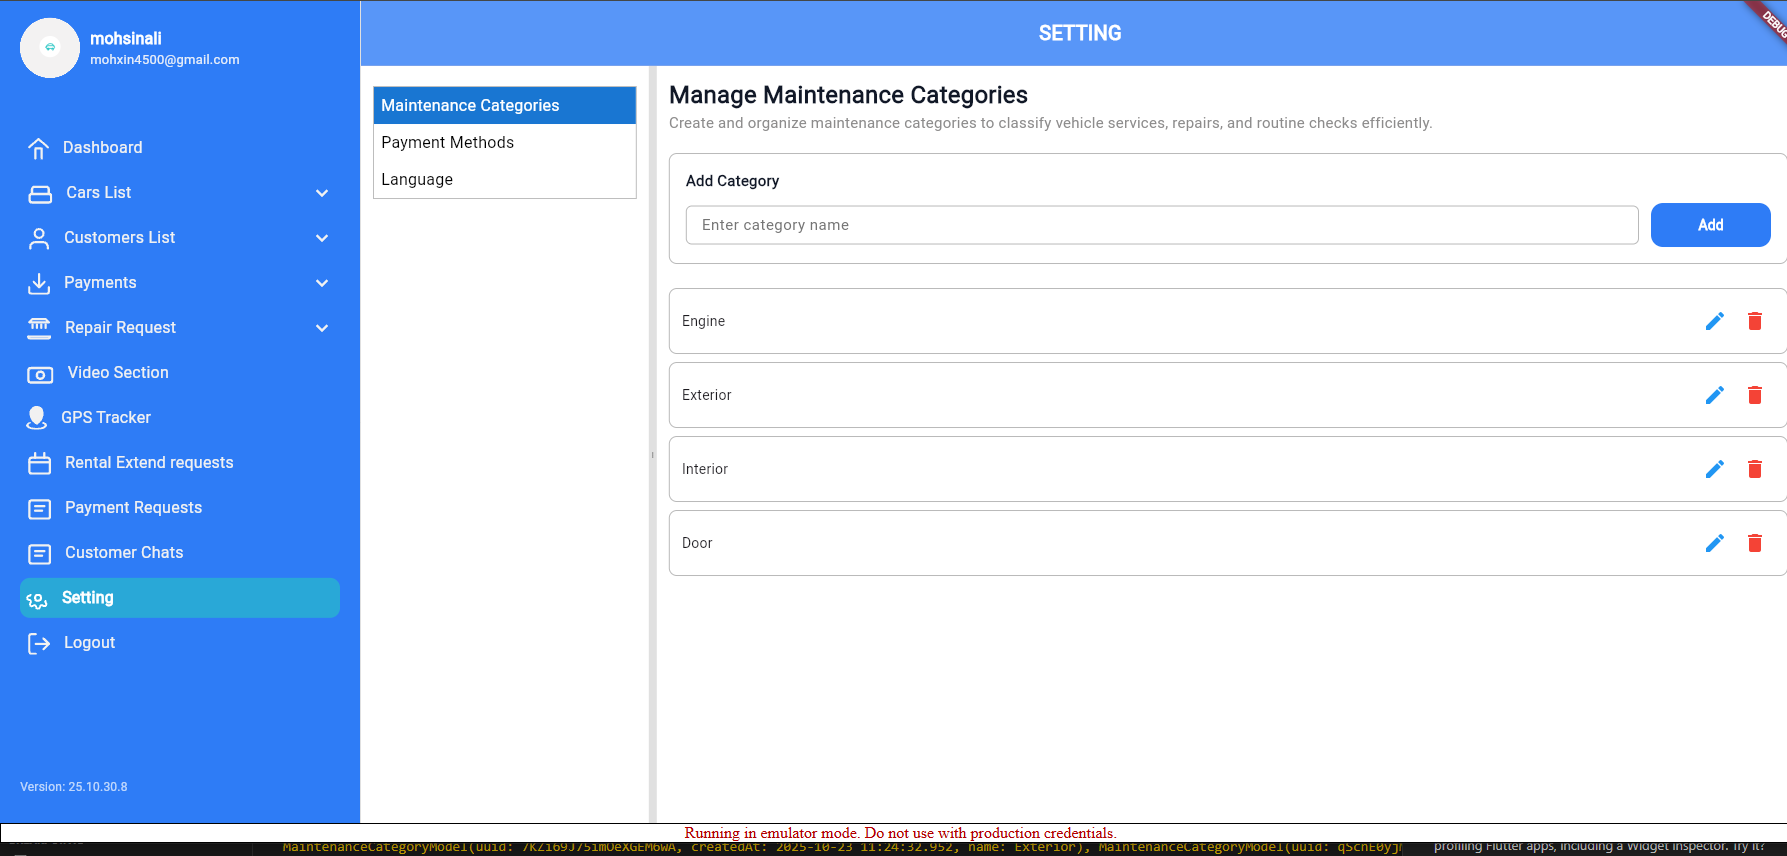This screenshot has height=856, width=1787.
Task: Click the Dashboard home icon
Action: [x=39, y=148]
